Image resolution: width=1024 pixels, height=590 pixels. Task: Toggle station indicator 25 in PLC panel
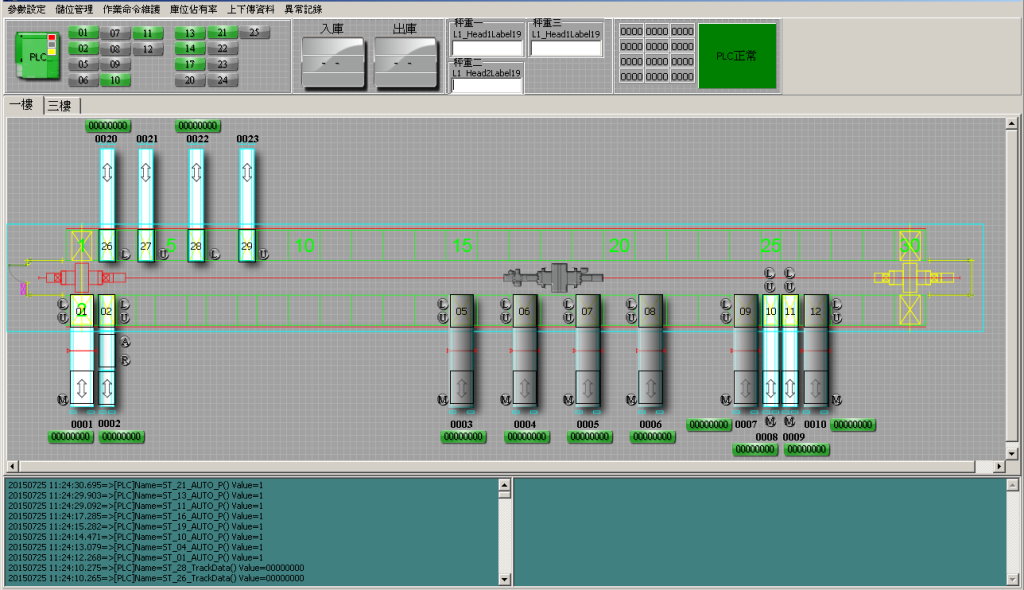(x=254, y=33)
